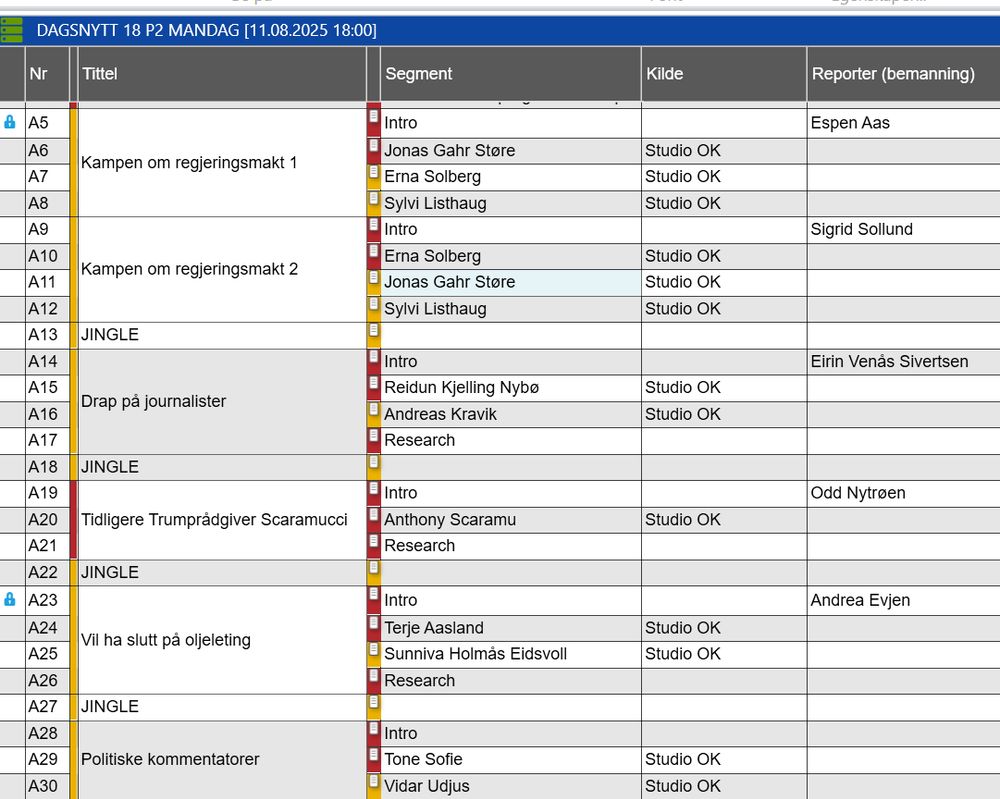Select story Vil ha slutt på oljeleting

click(x=221, y=640)
